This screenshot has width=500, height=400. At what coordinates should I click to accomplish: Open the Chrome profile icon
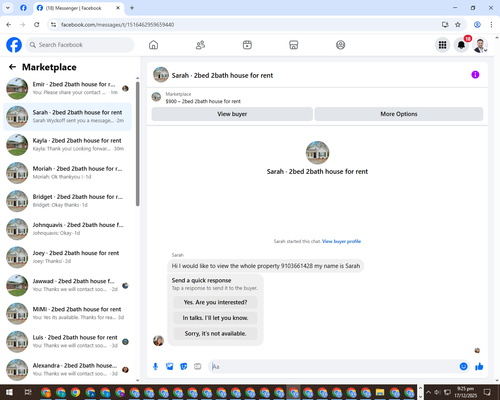477,25
